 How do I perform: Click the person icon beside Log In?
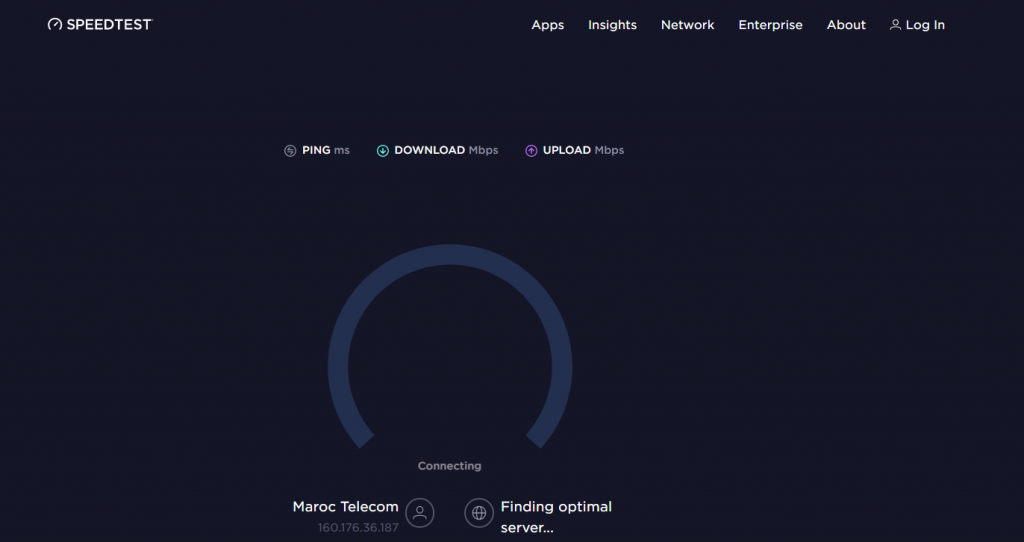[895, 25]
